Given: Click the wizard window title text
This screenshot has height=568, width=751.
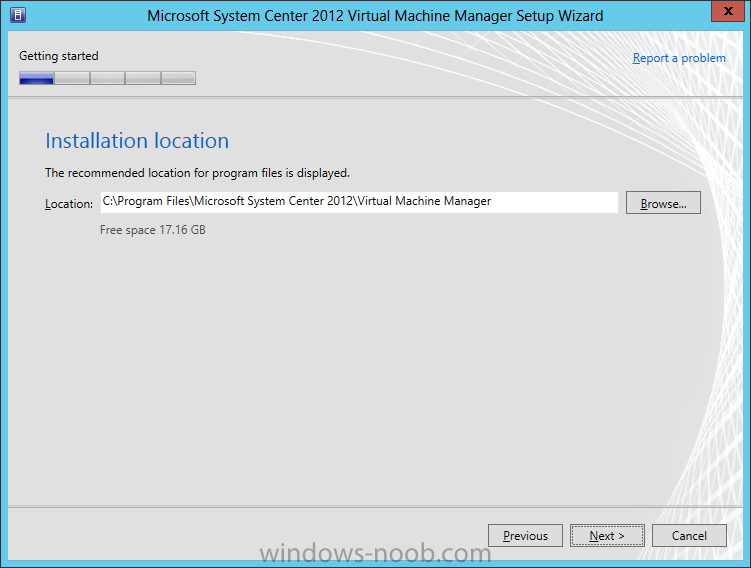Looking at the screenshot, I should (x=375, y=16).
